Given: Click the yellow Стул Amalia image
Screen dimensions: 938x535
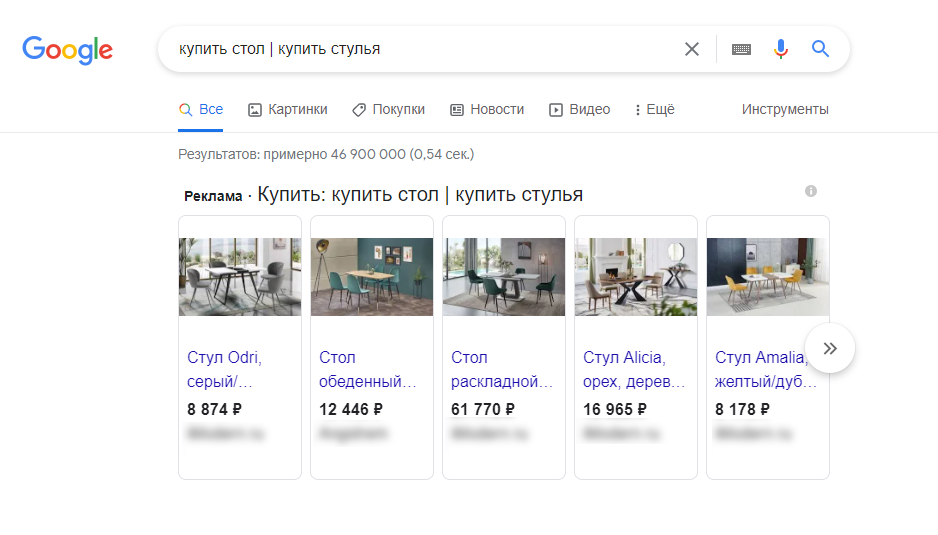Looking at the screenshot, I should (768, 276).
